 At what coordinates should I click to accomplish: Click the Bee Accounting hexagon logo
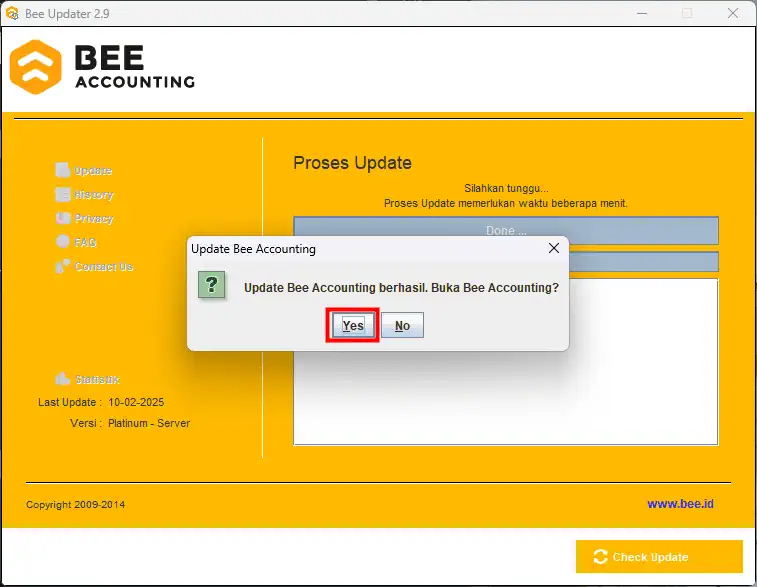[x=36, y=67]
